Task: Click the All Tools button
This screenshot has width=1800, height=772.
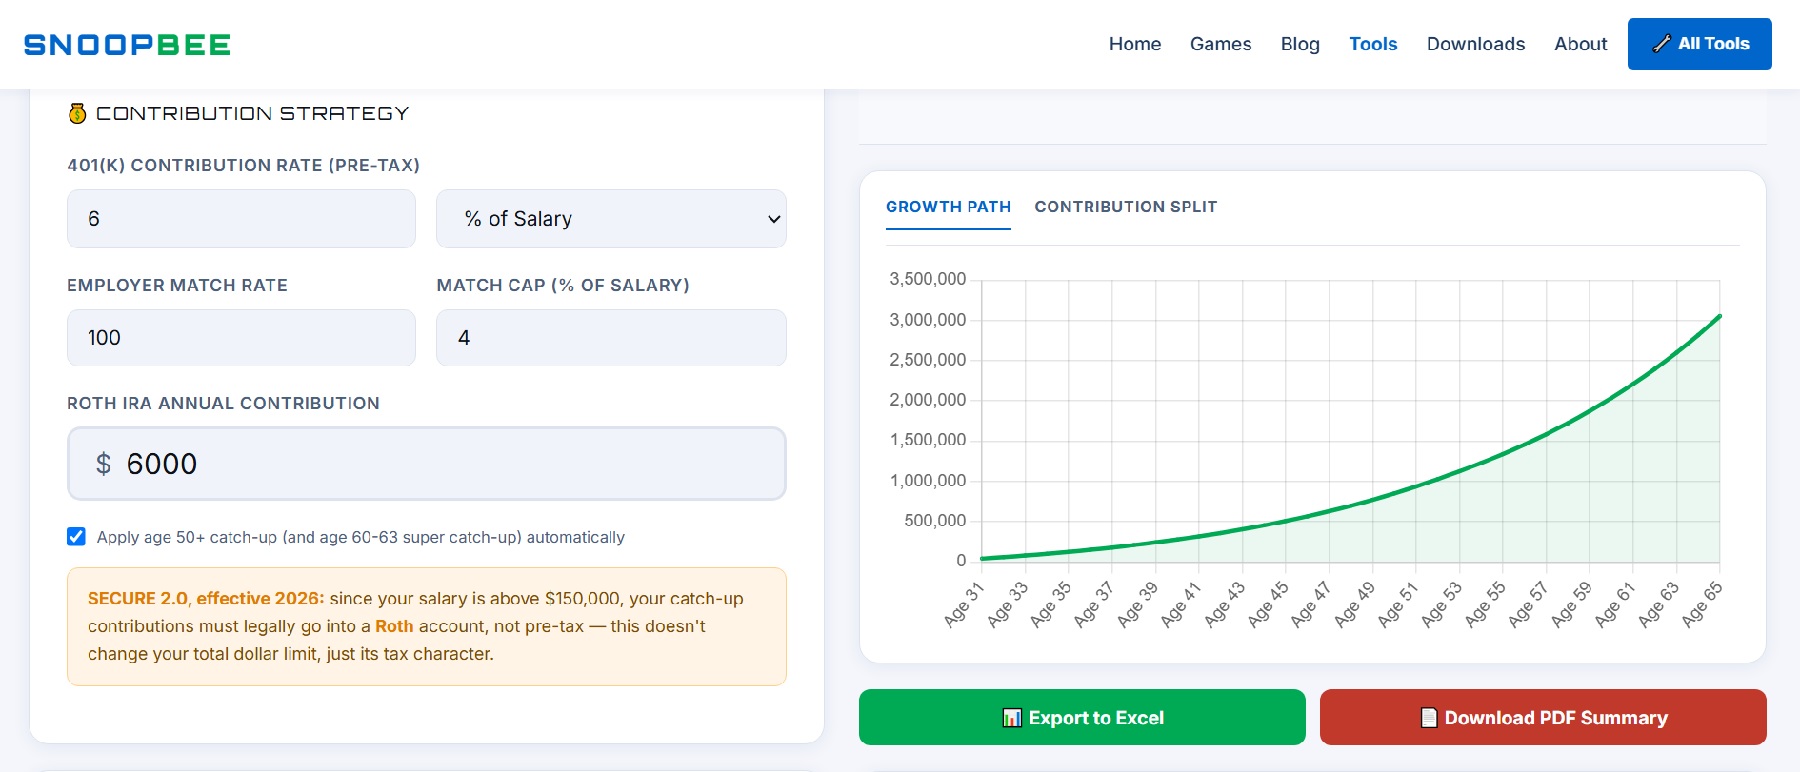Action: (x=1700, y=44)
